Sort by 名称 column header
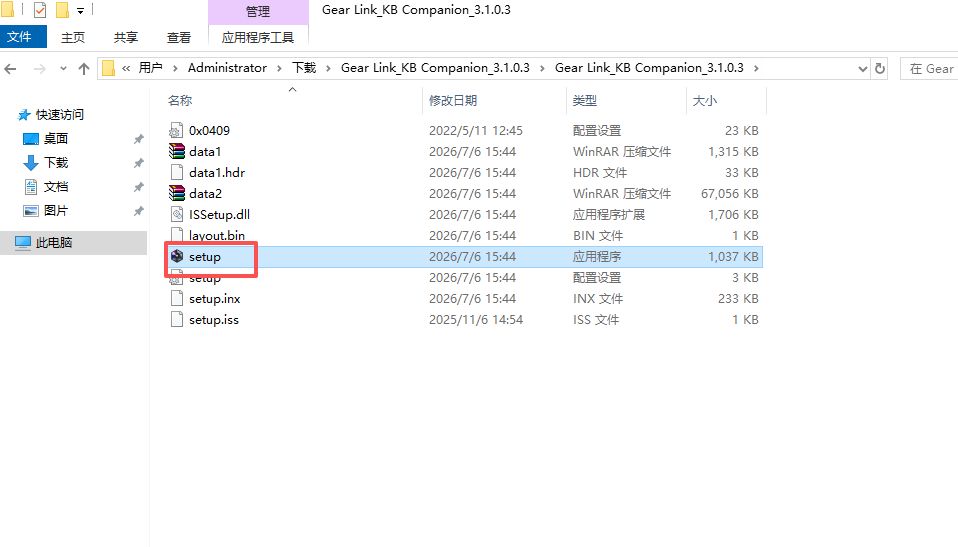Image resolution: width=958 pixels, height=547 pixels. 180,100
